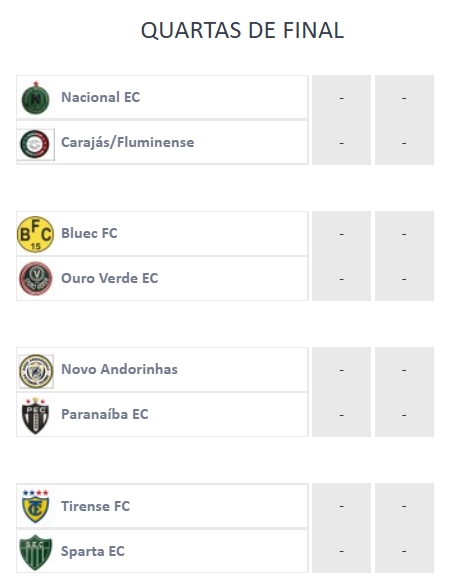Click Nacional EC first-leg score cell
This screenshot has width=455, height=582.
coord(341,98)
